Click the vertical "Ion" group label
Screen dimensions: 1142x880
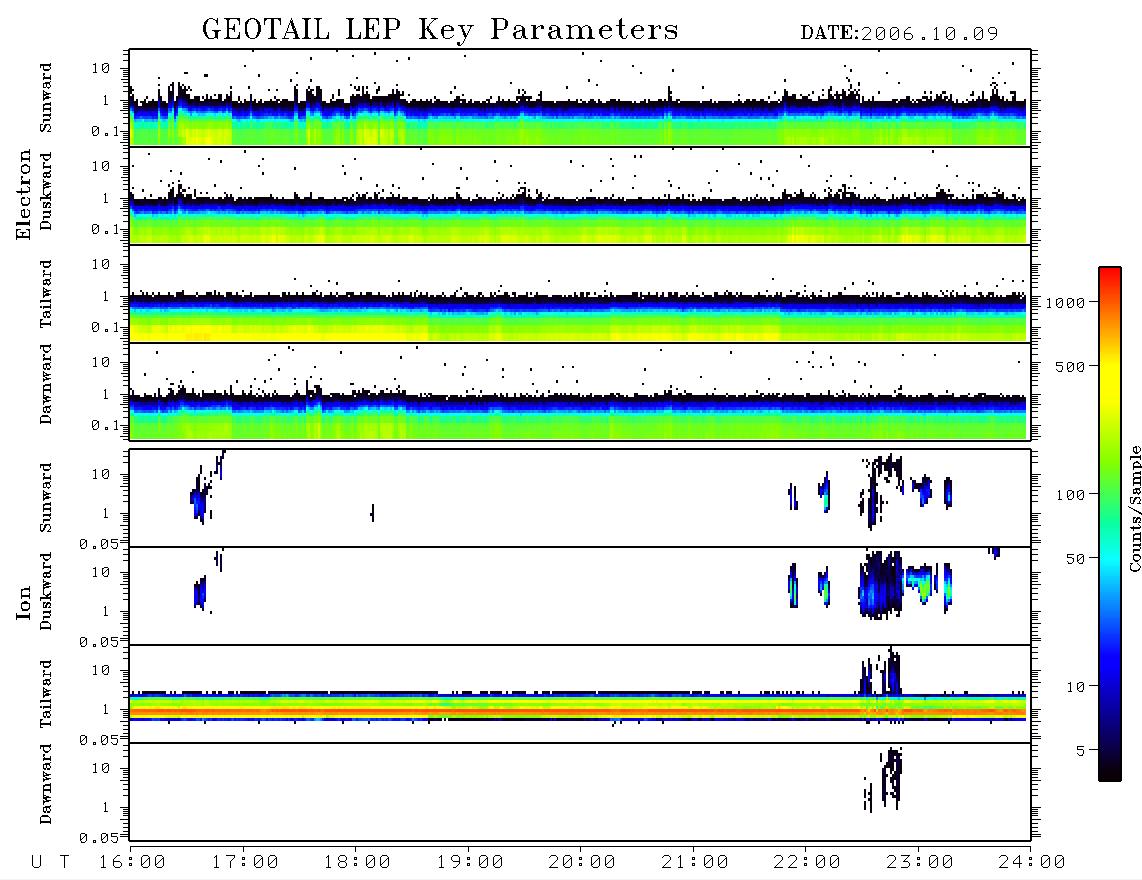click(23, 602)
